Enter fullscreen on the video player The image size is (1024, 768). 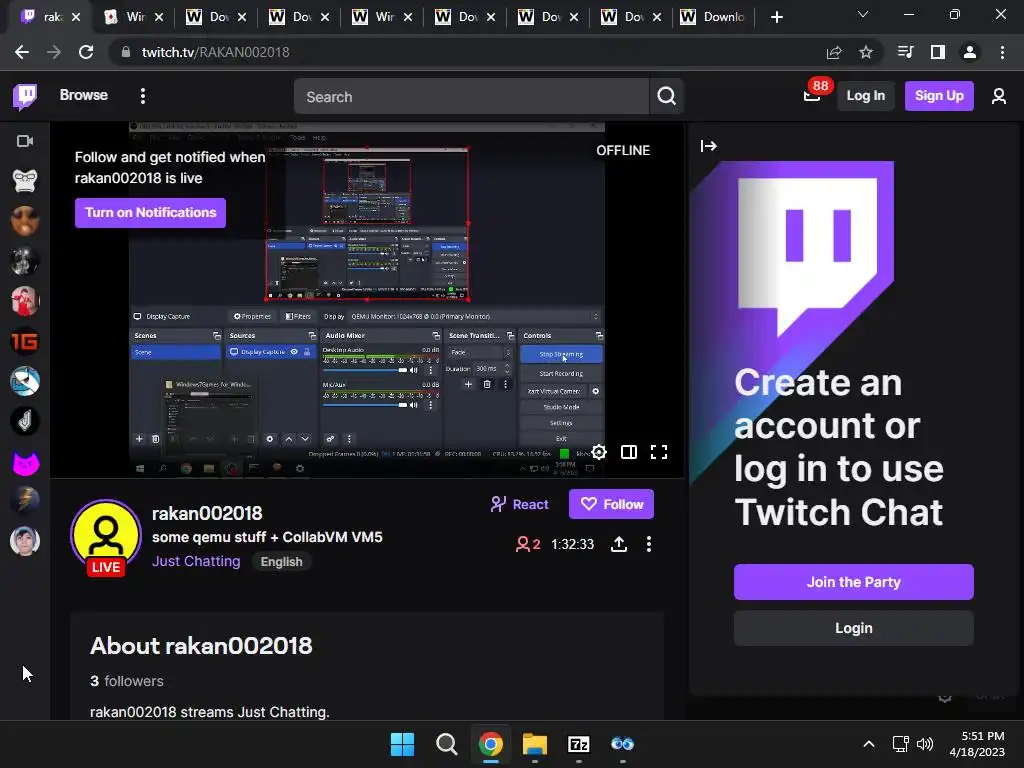[x=659, y=452]
